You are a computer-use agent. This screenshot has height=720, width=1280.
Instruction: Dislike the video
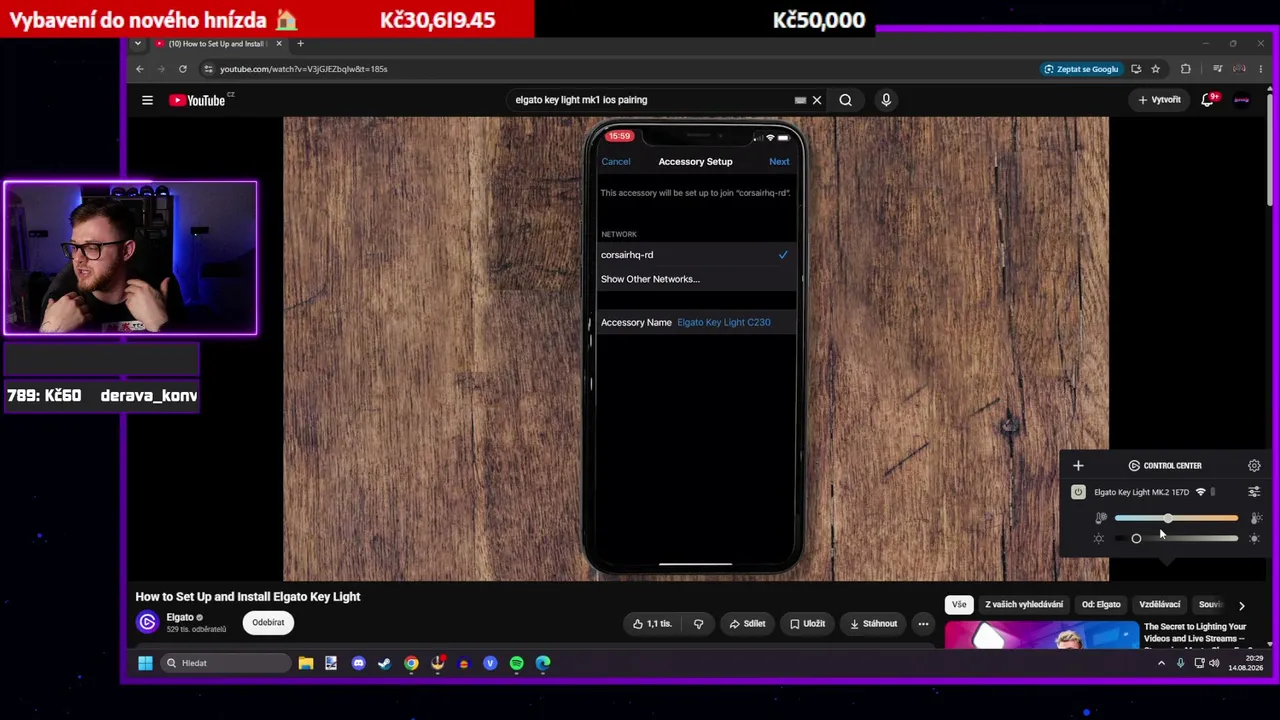click(699, 624)
